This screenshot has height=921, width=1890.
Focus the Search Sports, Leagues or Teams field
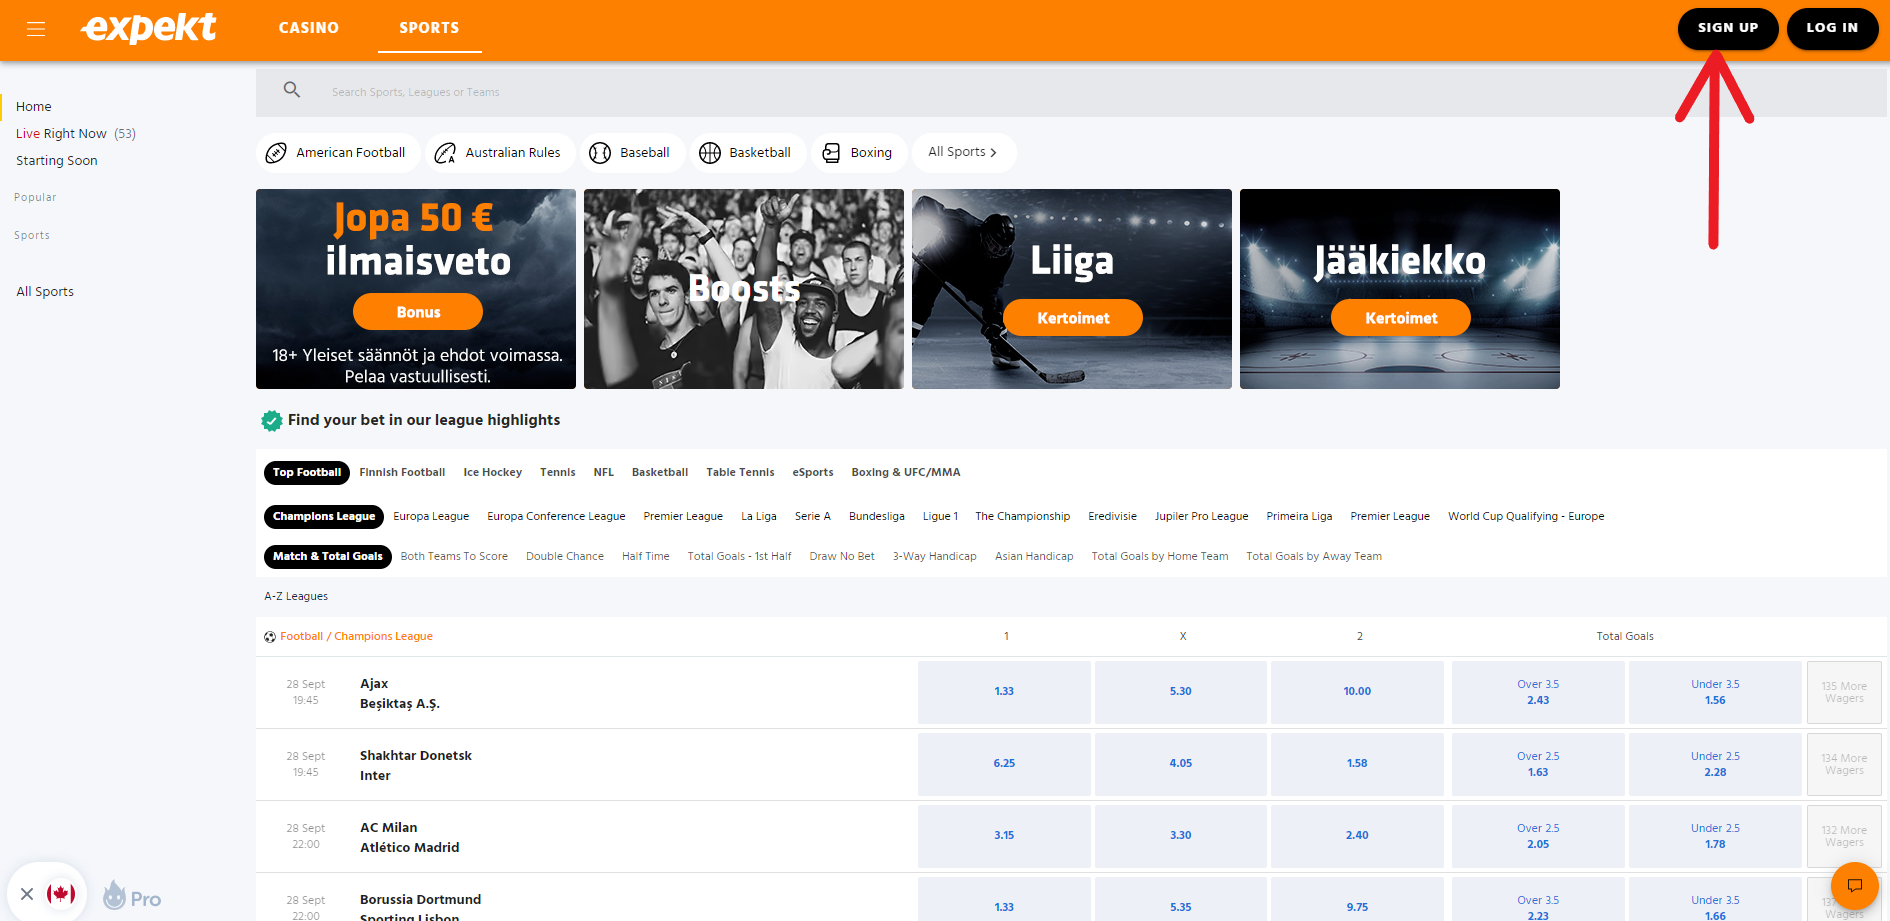(x=1071, y=93)
